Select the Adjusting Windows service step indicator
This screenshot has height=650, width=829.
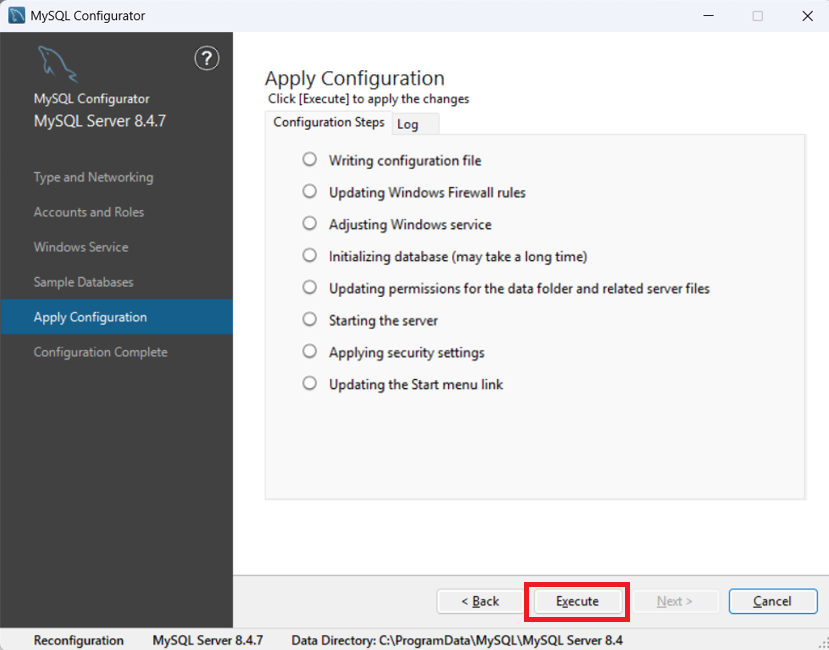[x=310, y=224]
